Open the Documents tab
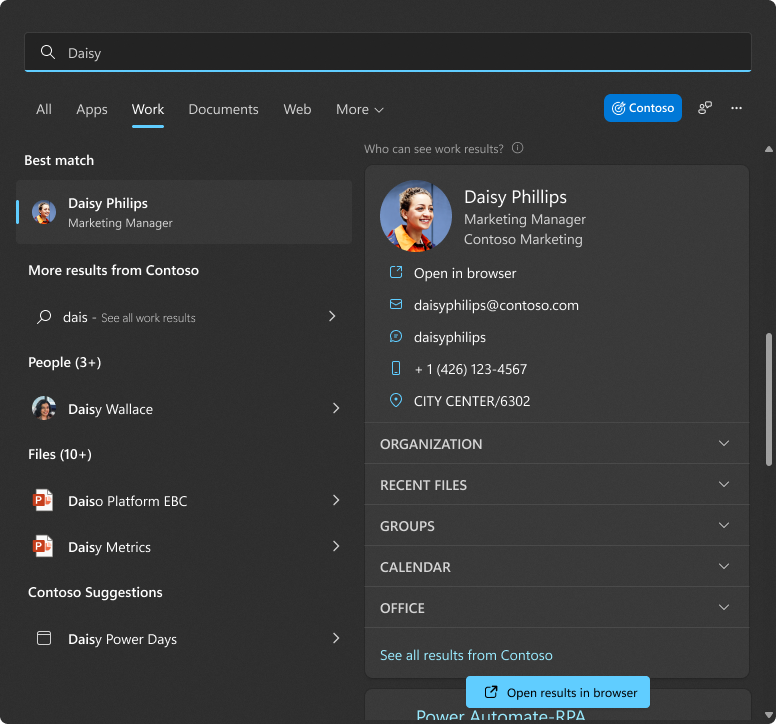 point(223,109)
